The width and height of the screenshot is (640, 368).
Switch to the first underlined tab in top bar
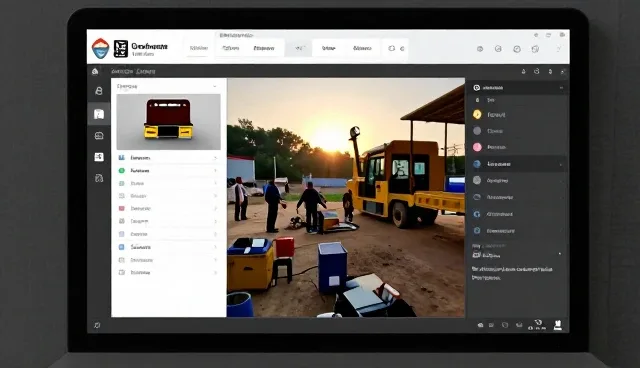199,48
